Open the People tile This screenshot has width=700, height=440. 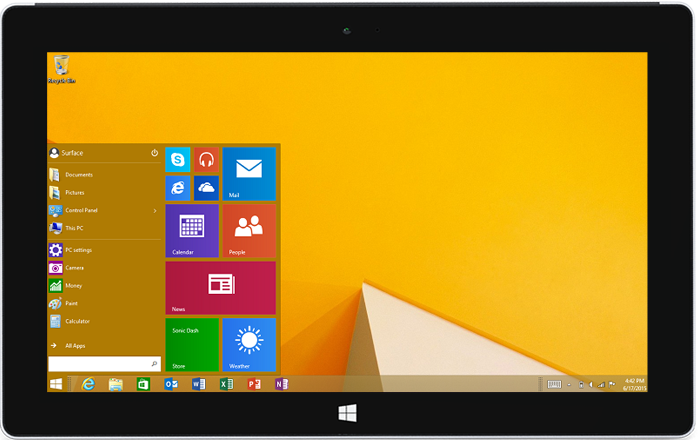pyautogui.click(x=248, y=230)
